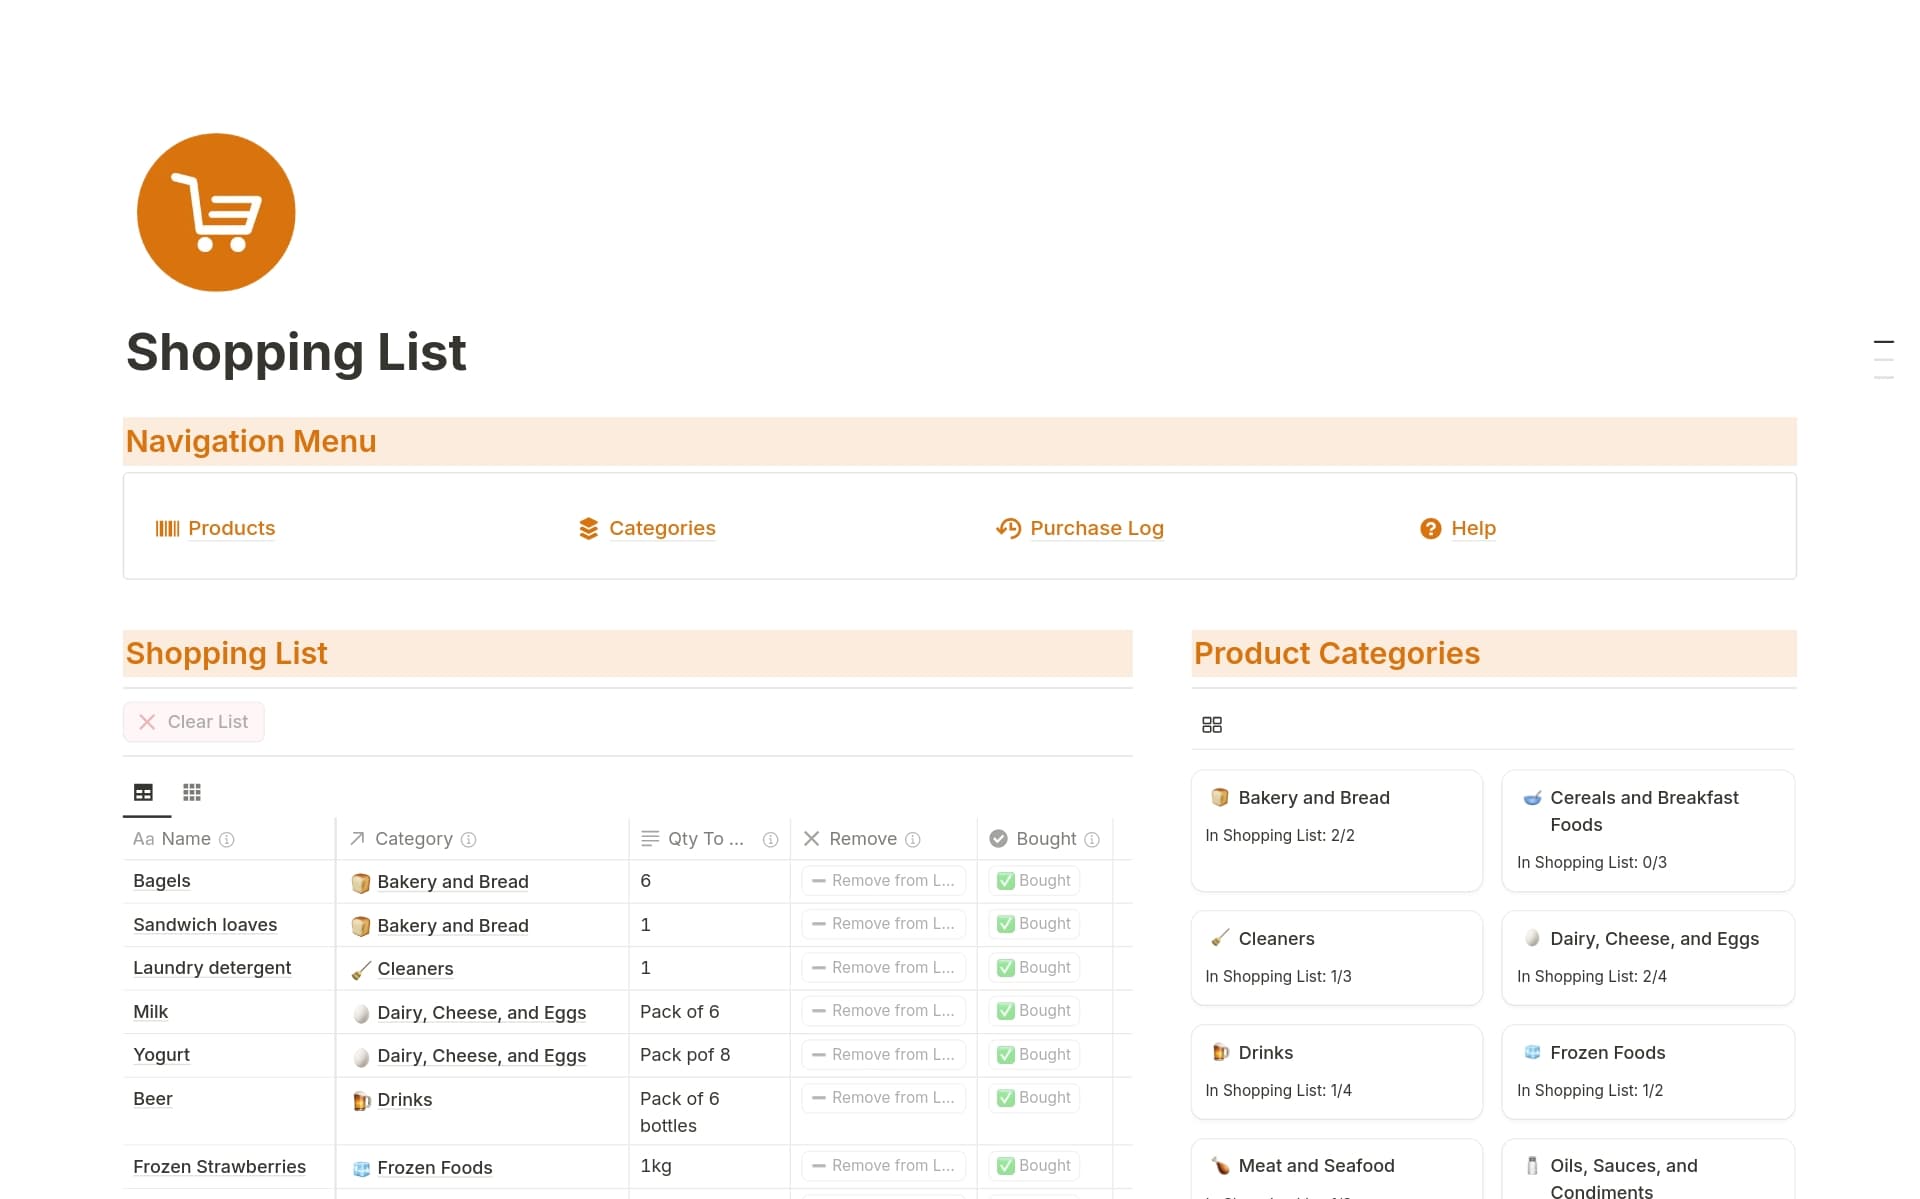Open the Bagels item page
The height and width of the screenshot is (1199, 1920).
pos(161,881)
